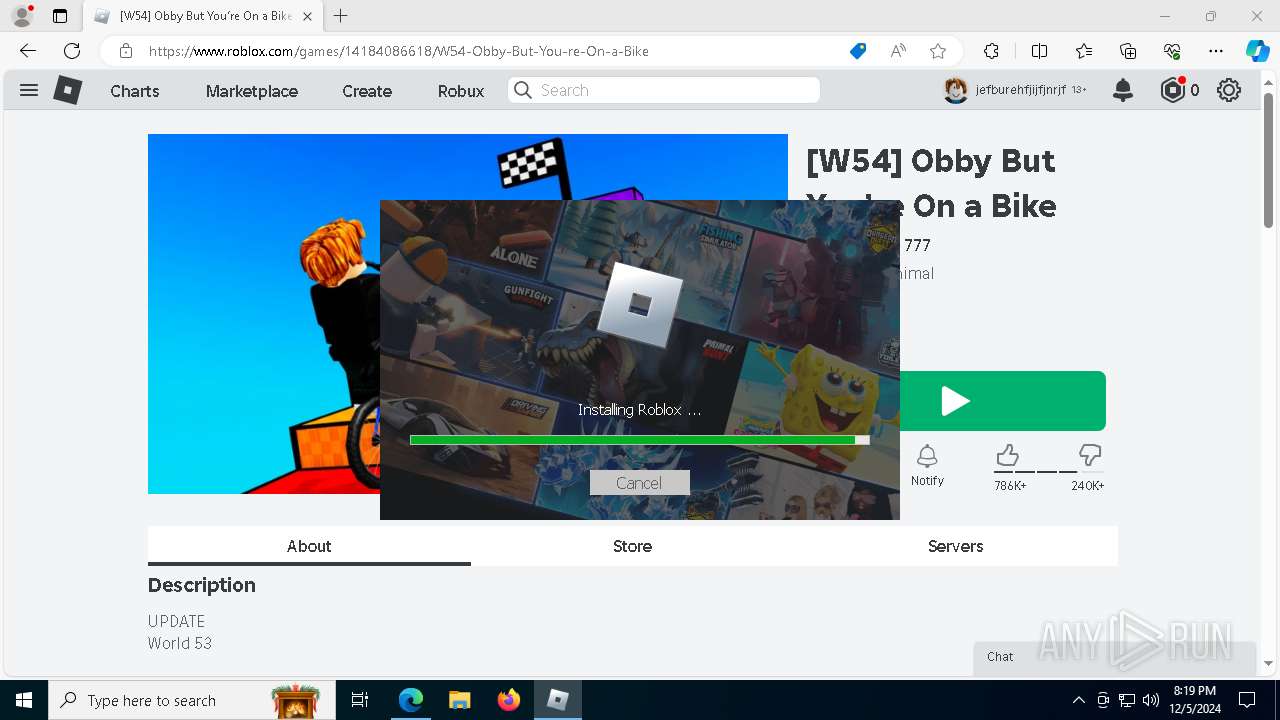Activate Read aloud icon in address bar

(x=898, y=51)
